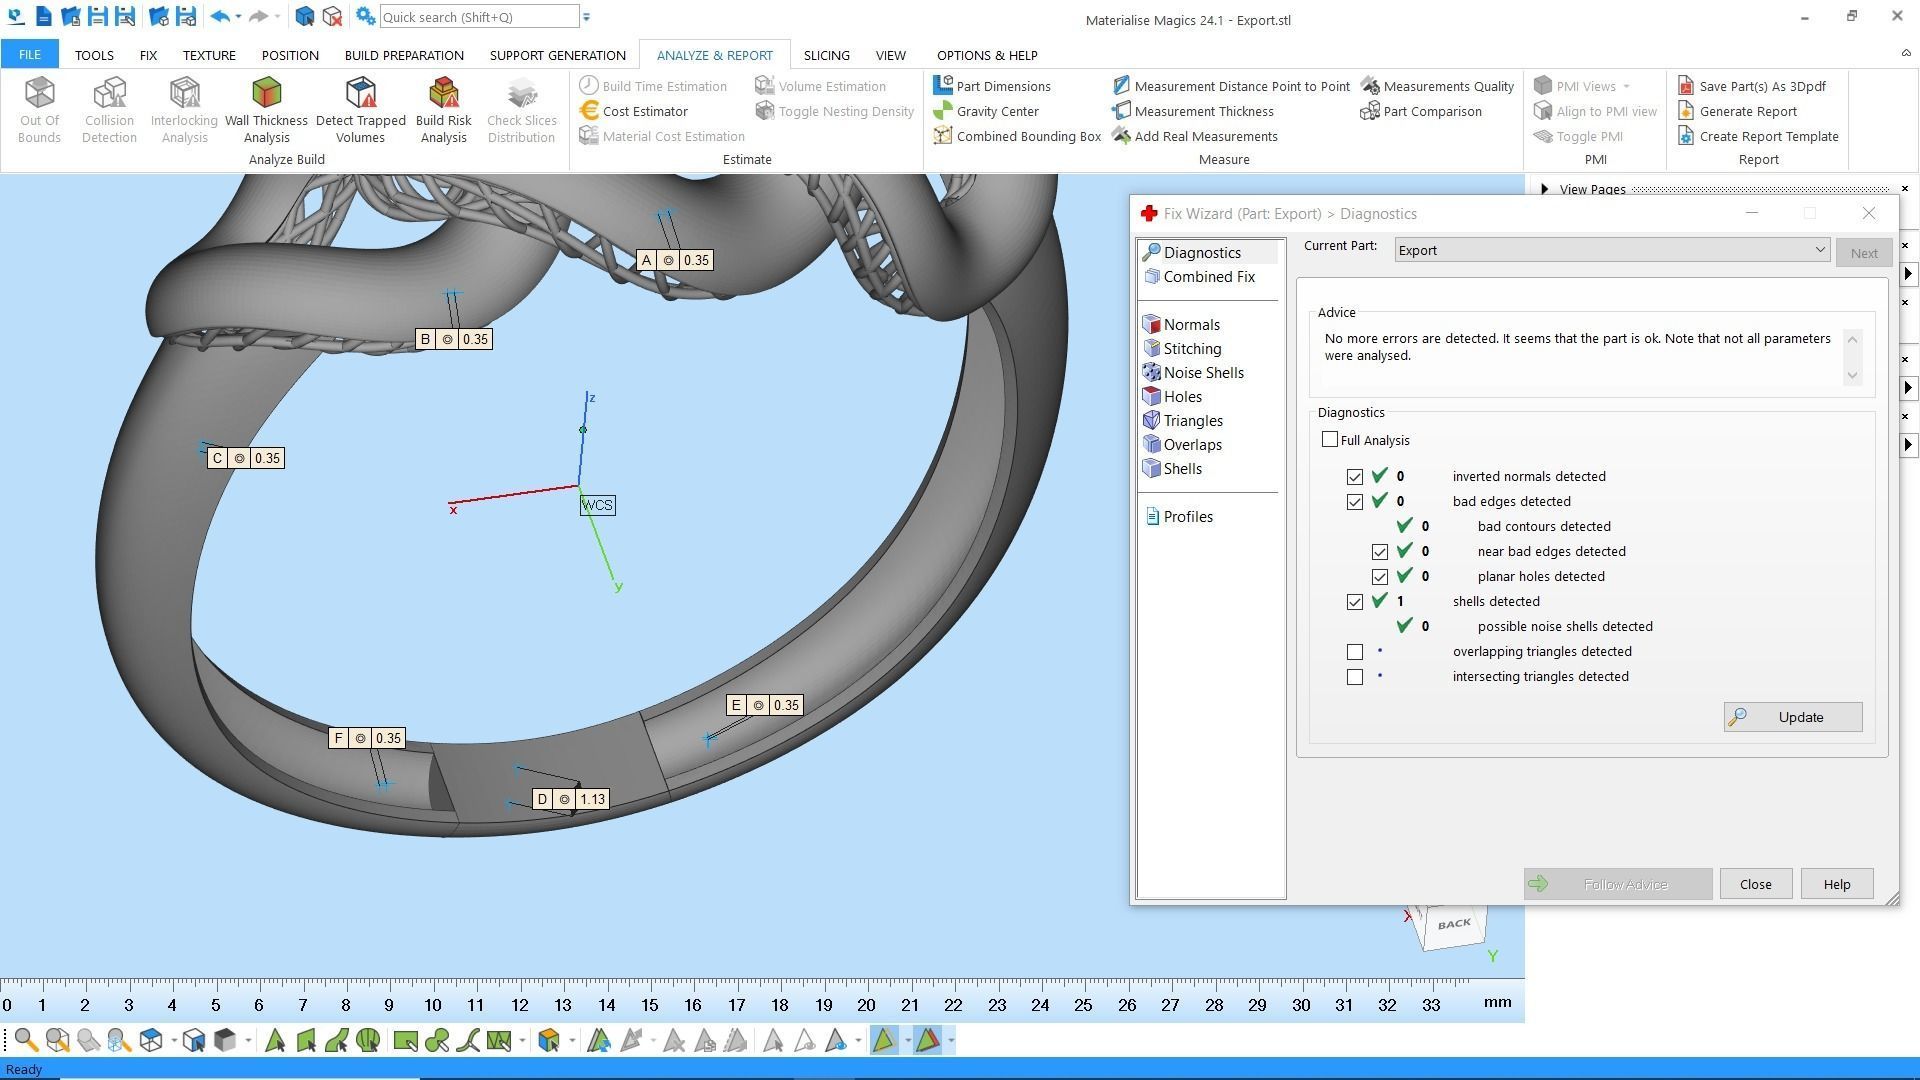This screenshot has height=1080, width=1920.
Task: Show Part Dimensions
Action: tap(992, 86)
